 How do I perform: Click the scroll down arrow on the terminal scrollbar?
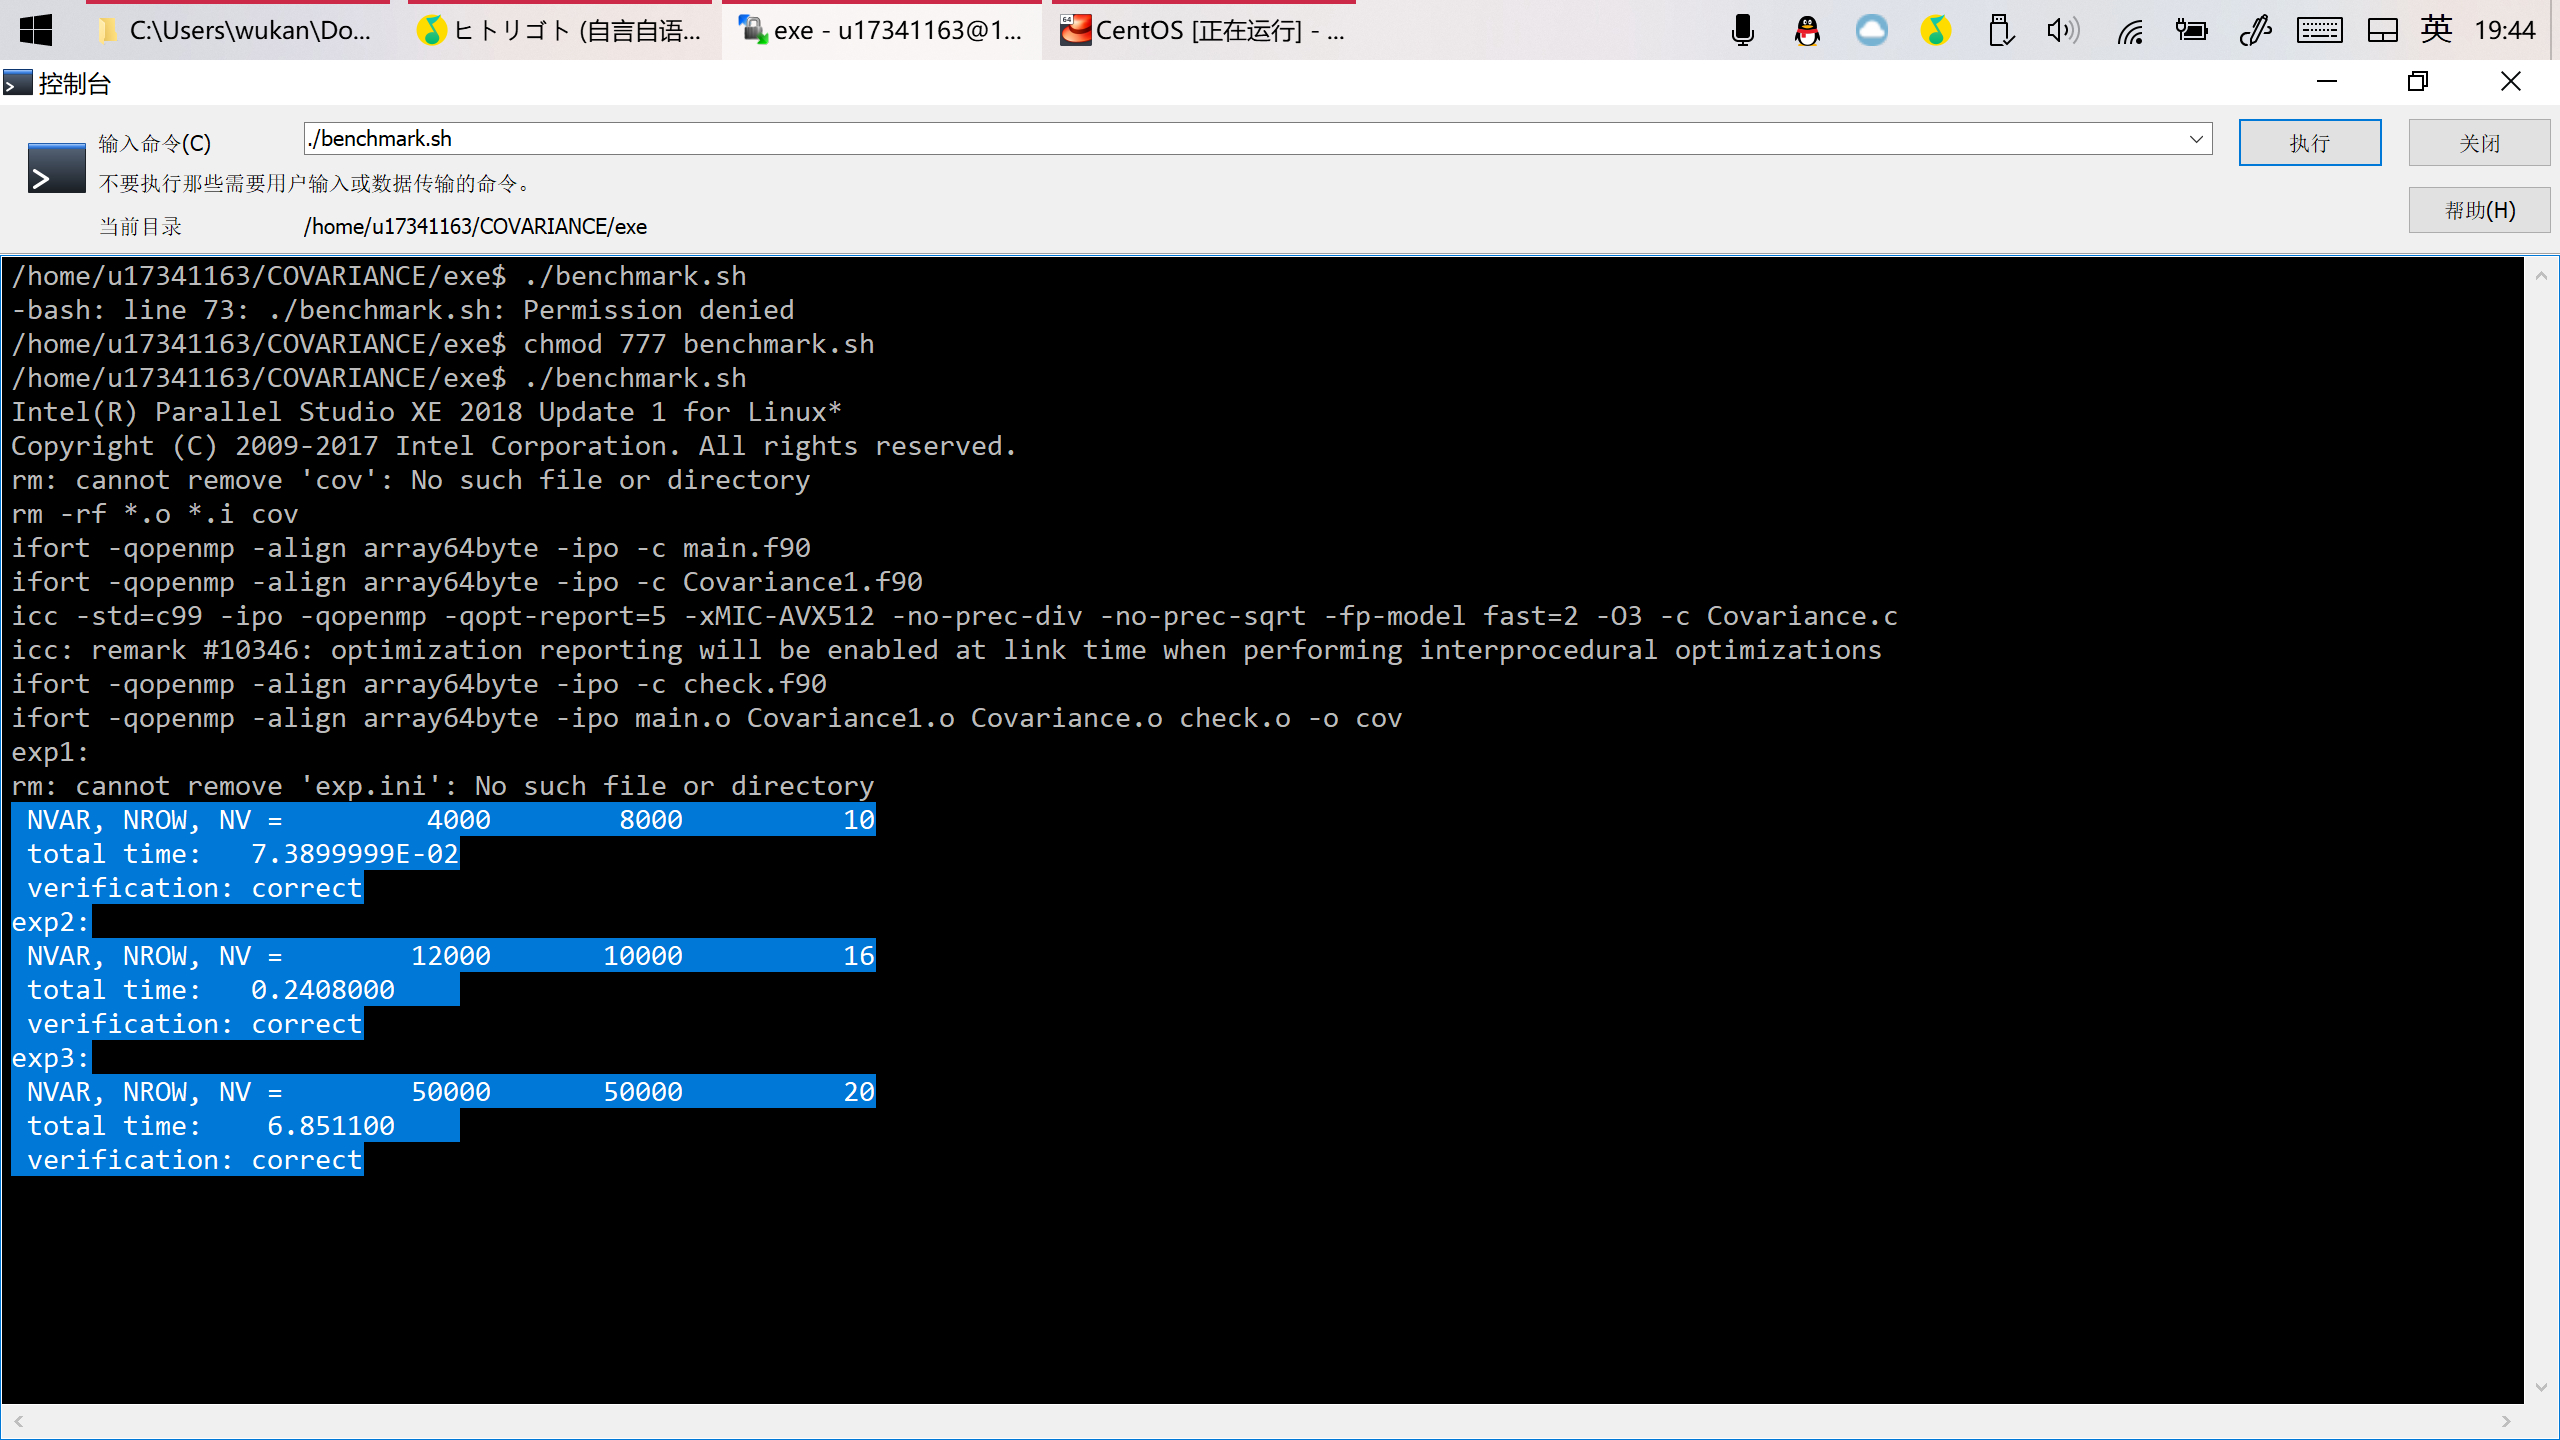[x=2541, y=1388]
